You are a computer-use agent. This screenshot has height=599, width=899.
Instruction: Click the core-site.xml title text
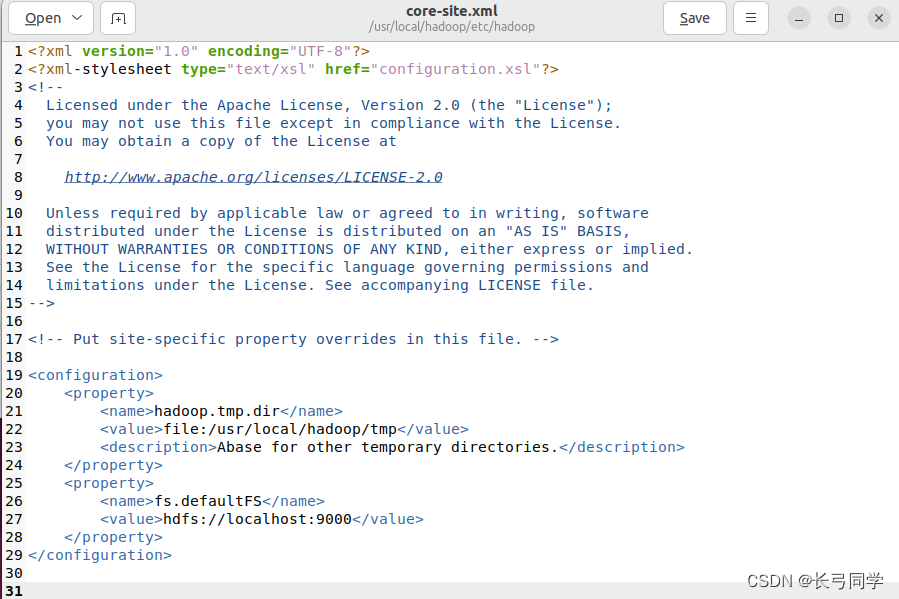click(x=452, y=11)
